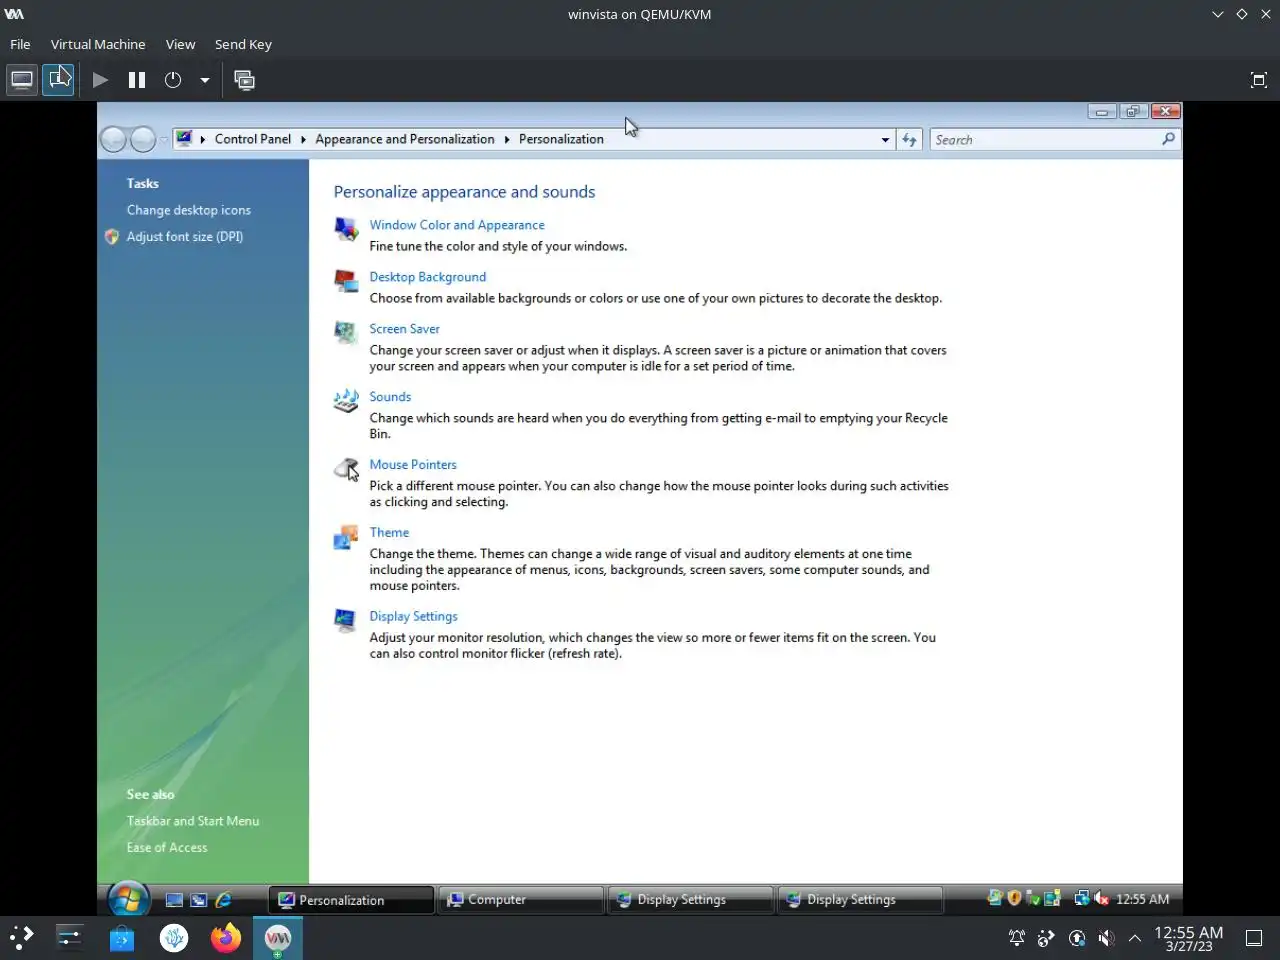Click the Window Color and Appearance icon

346,229
